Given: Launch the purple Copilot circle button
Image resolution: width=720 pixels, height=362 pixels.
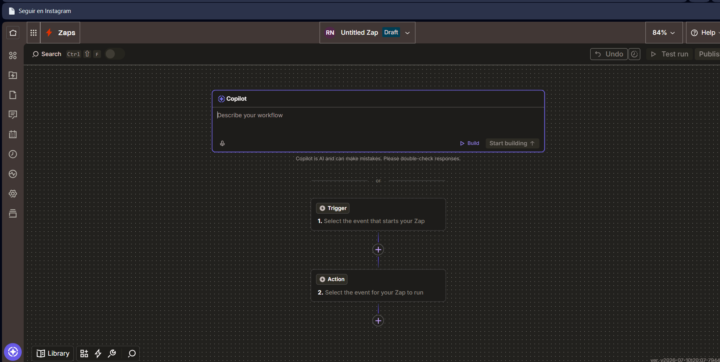Looking at the screenshot, I should pos(13,352).
